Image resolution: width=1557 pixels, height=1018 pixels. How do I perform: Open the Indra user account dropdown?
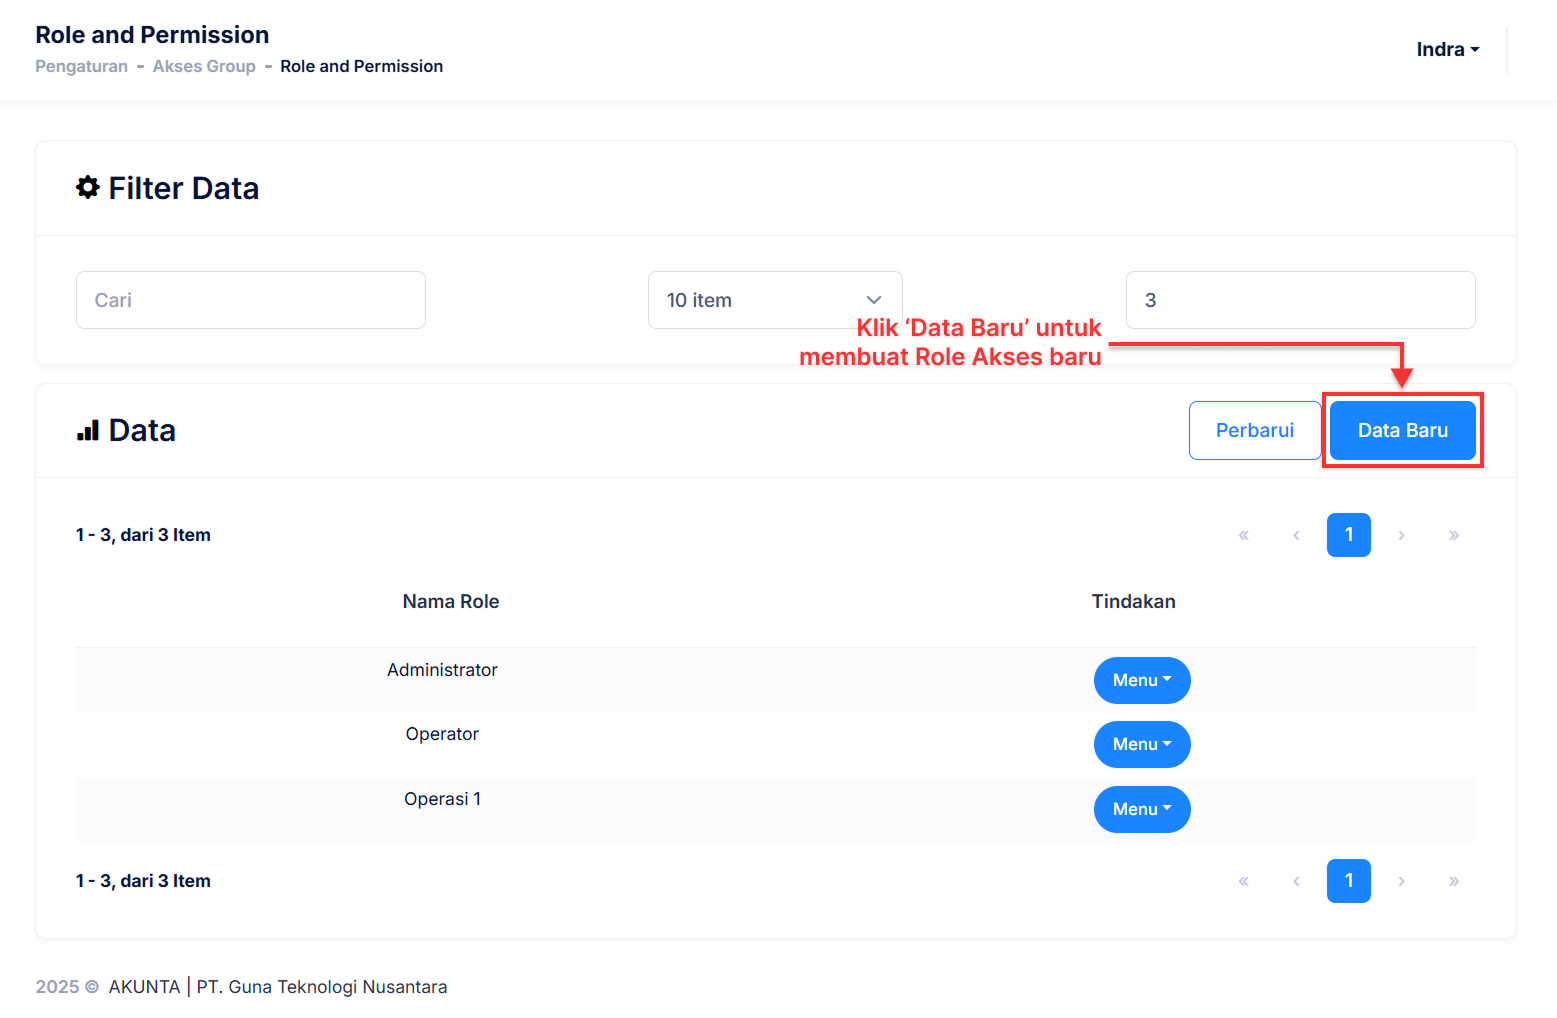coord(1447,50)
